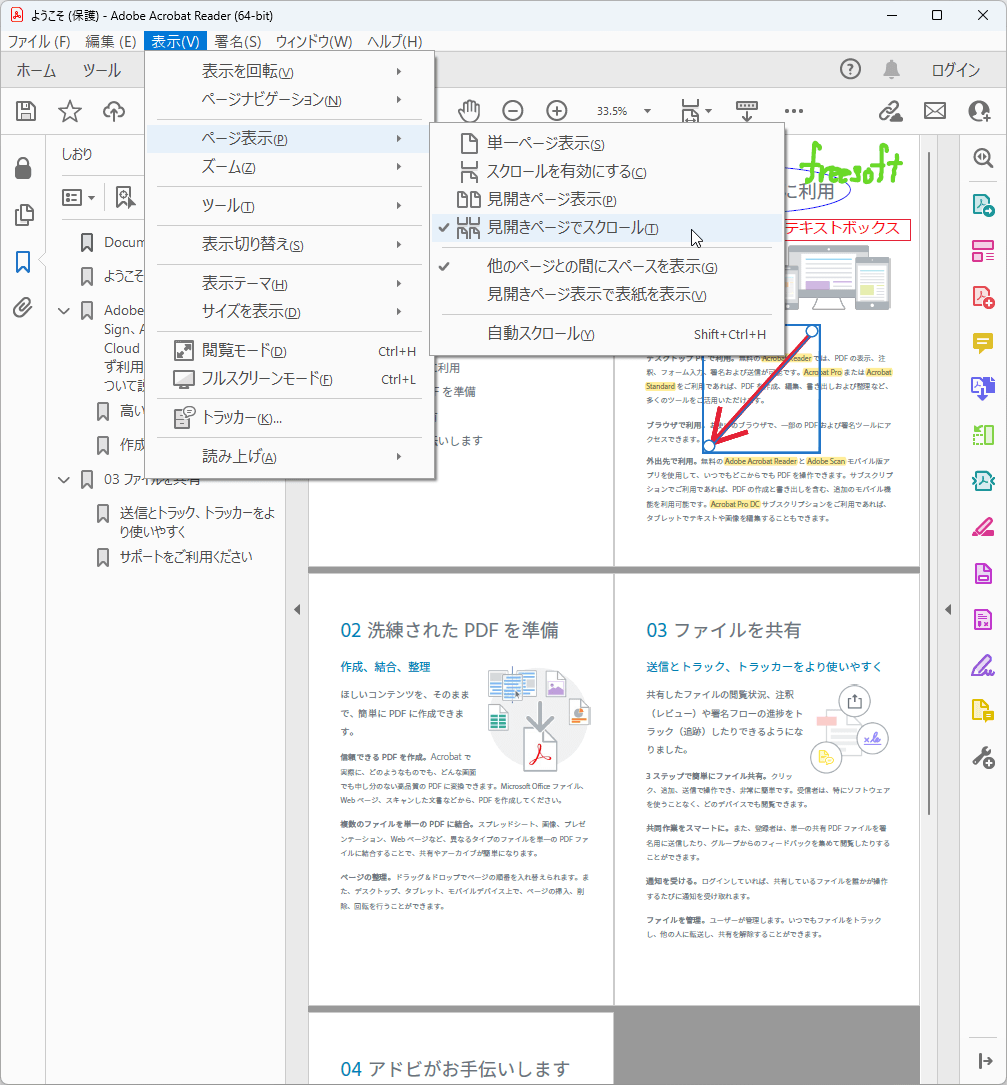Go to 送信とトラック bookmark entry

point(198,522)
